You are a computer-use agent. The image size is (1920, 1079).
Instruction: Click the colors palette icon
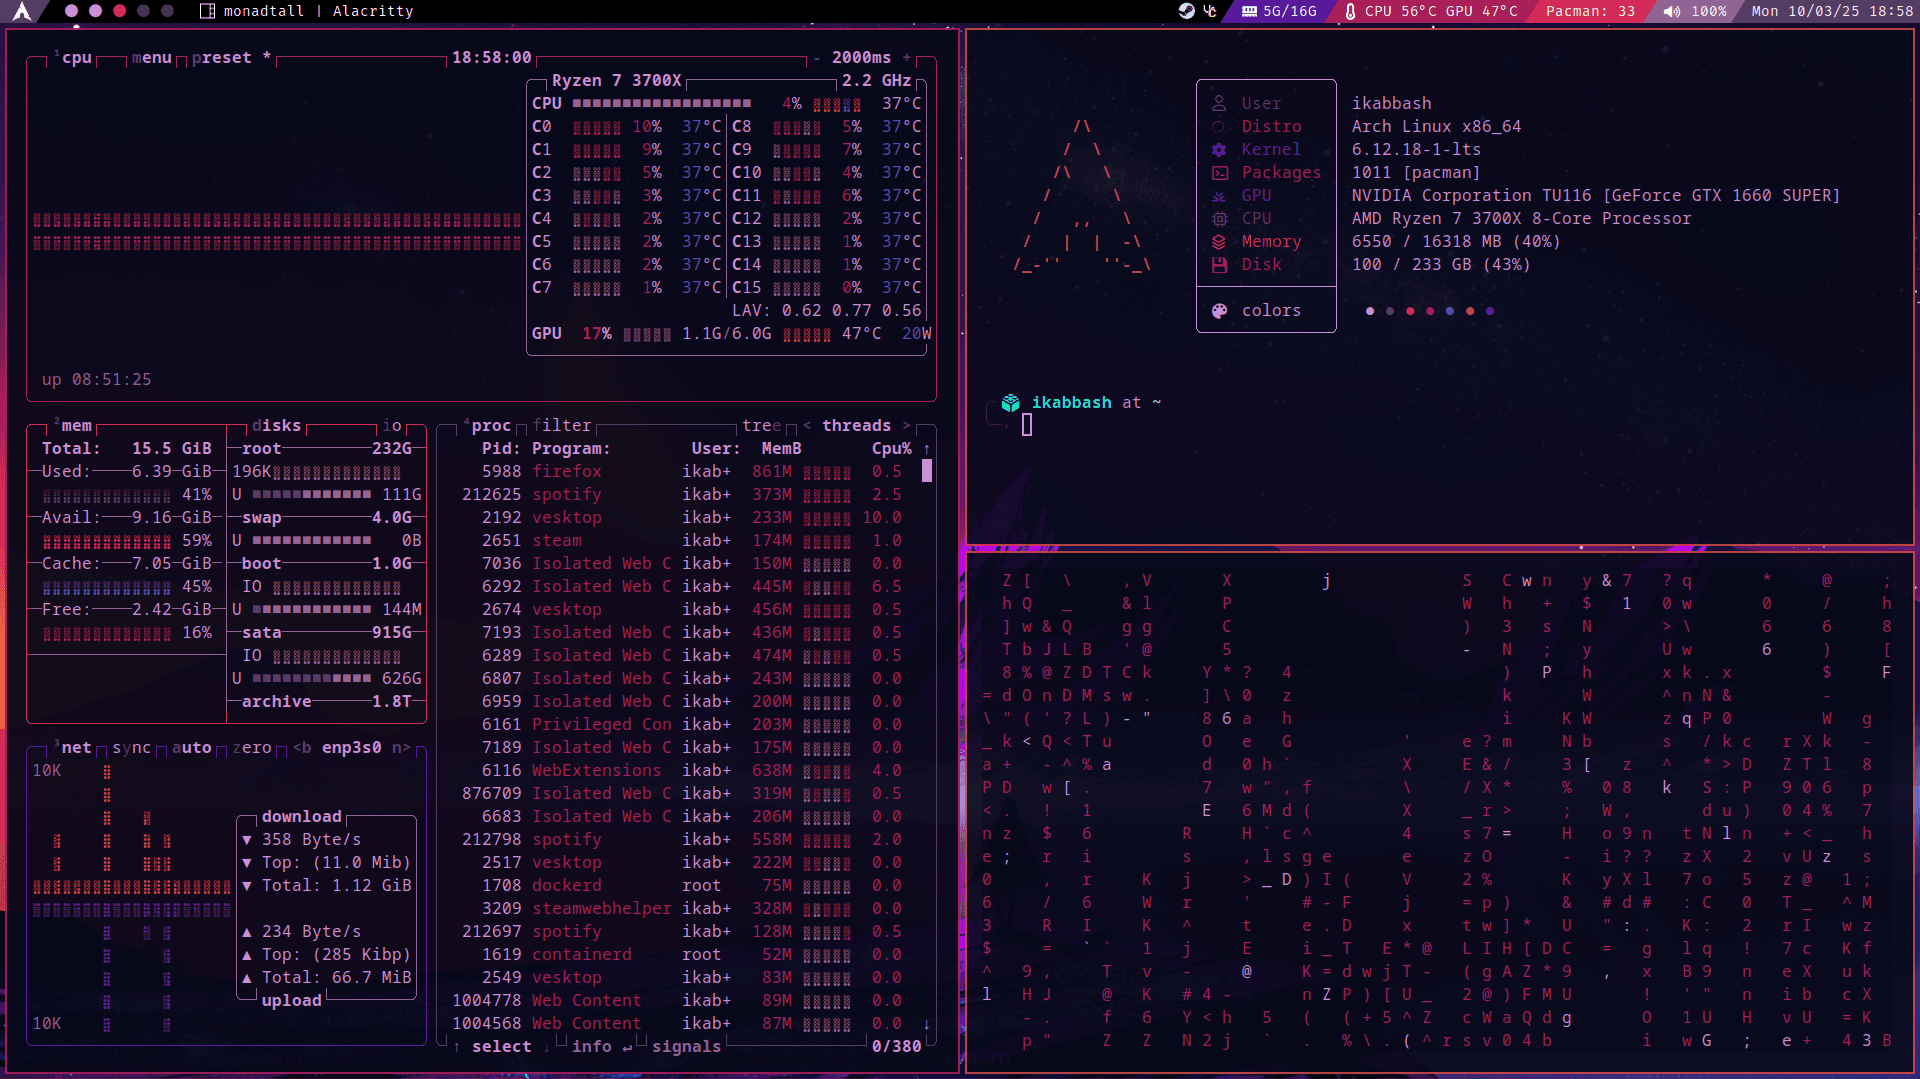(x=1219, y=311)
